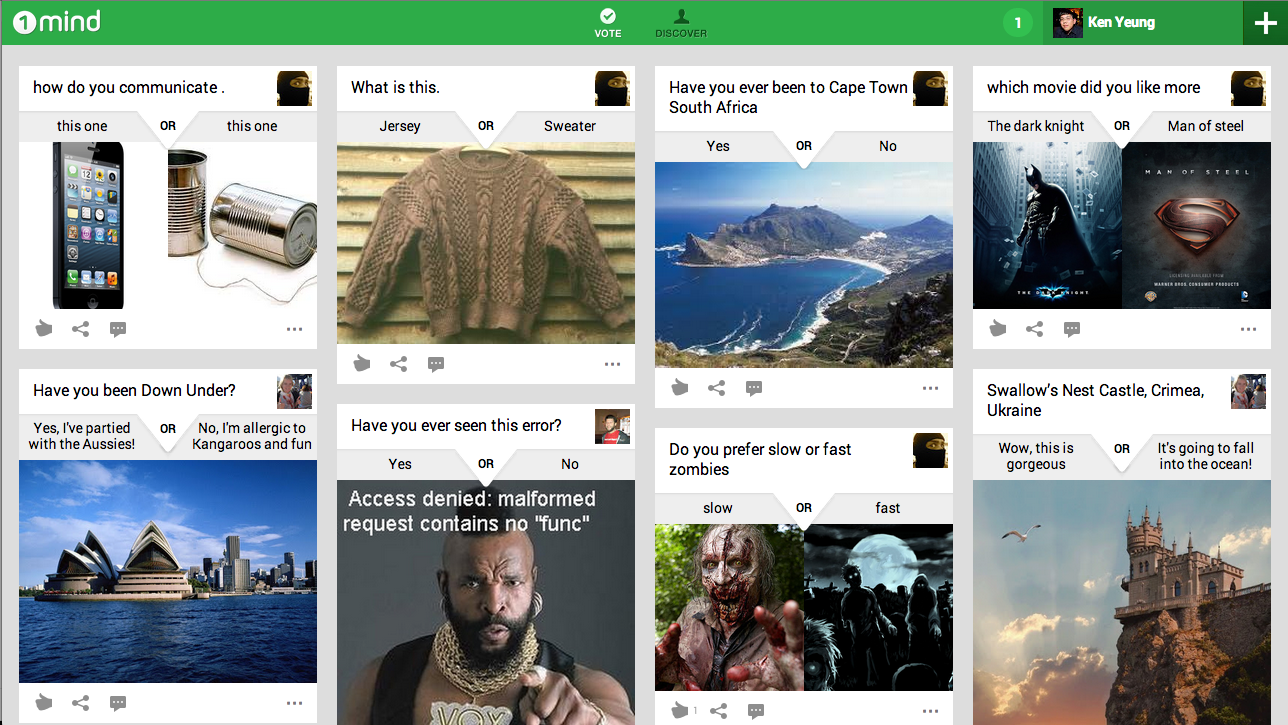
Task: Click the vote hand icon on Down Under card
Action: 44,703
